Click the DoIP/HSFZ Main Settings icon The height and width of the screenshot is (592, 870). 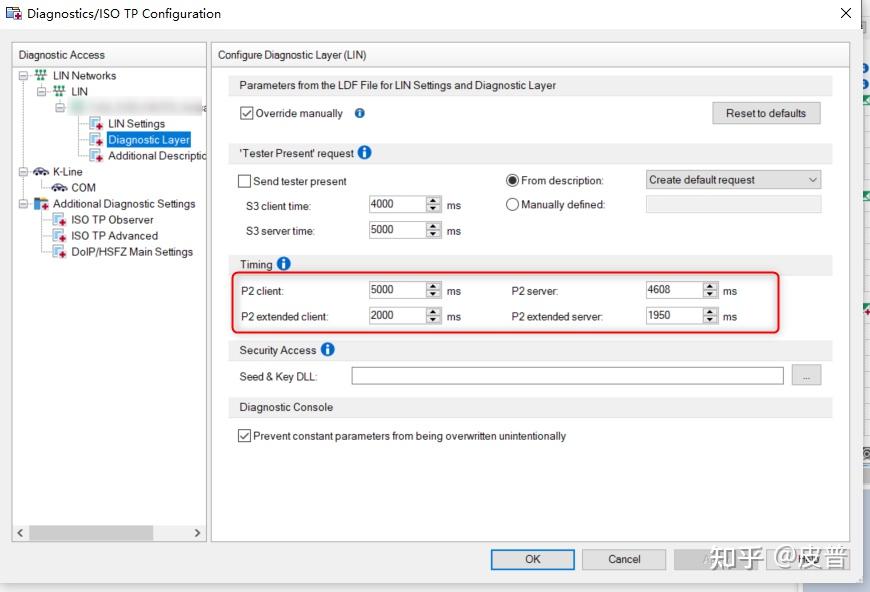point(59,252)
